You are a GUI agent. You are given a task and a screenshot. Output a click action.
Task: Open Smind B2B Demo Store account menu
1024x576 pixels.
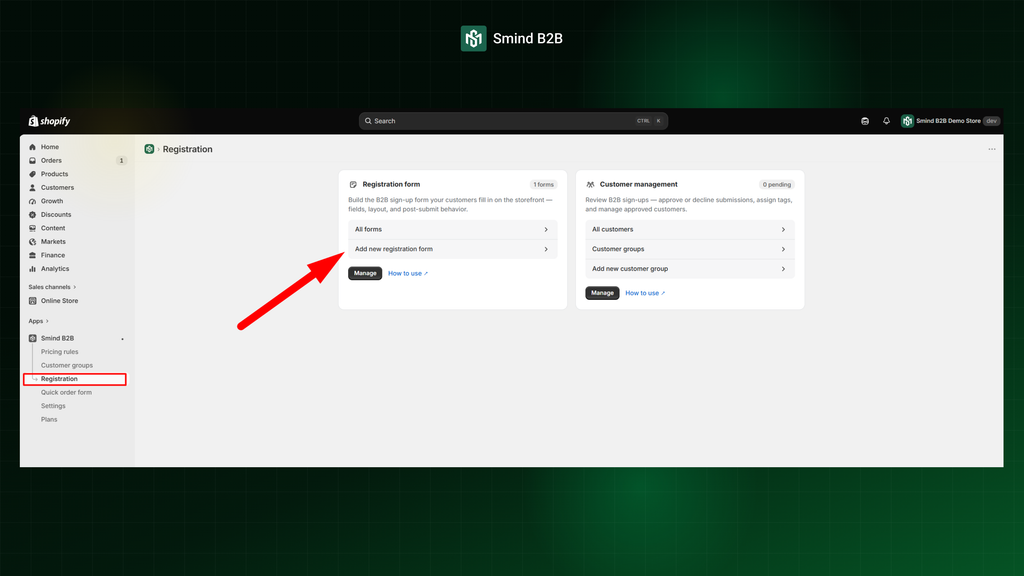click(950, 121)
